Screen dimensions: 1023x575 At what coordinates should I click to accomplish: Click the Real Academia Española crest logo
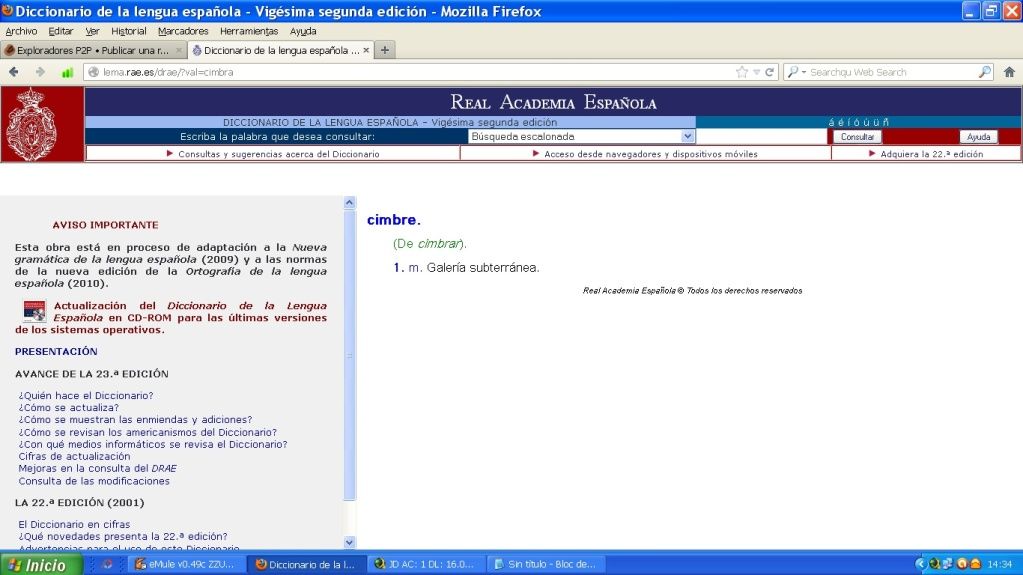(31, 125)
